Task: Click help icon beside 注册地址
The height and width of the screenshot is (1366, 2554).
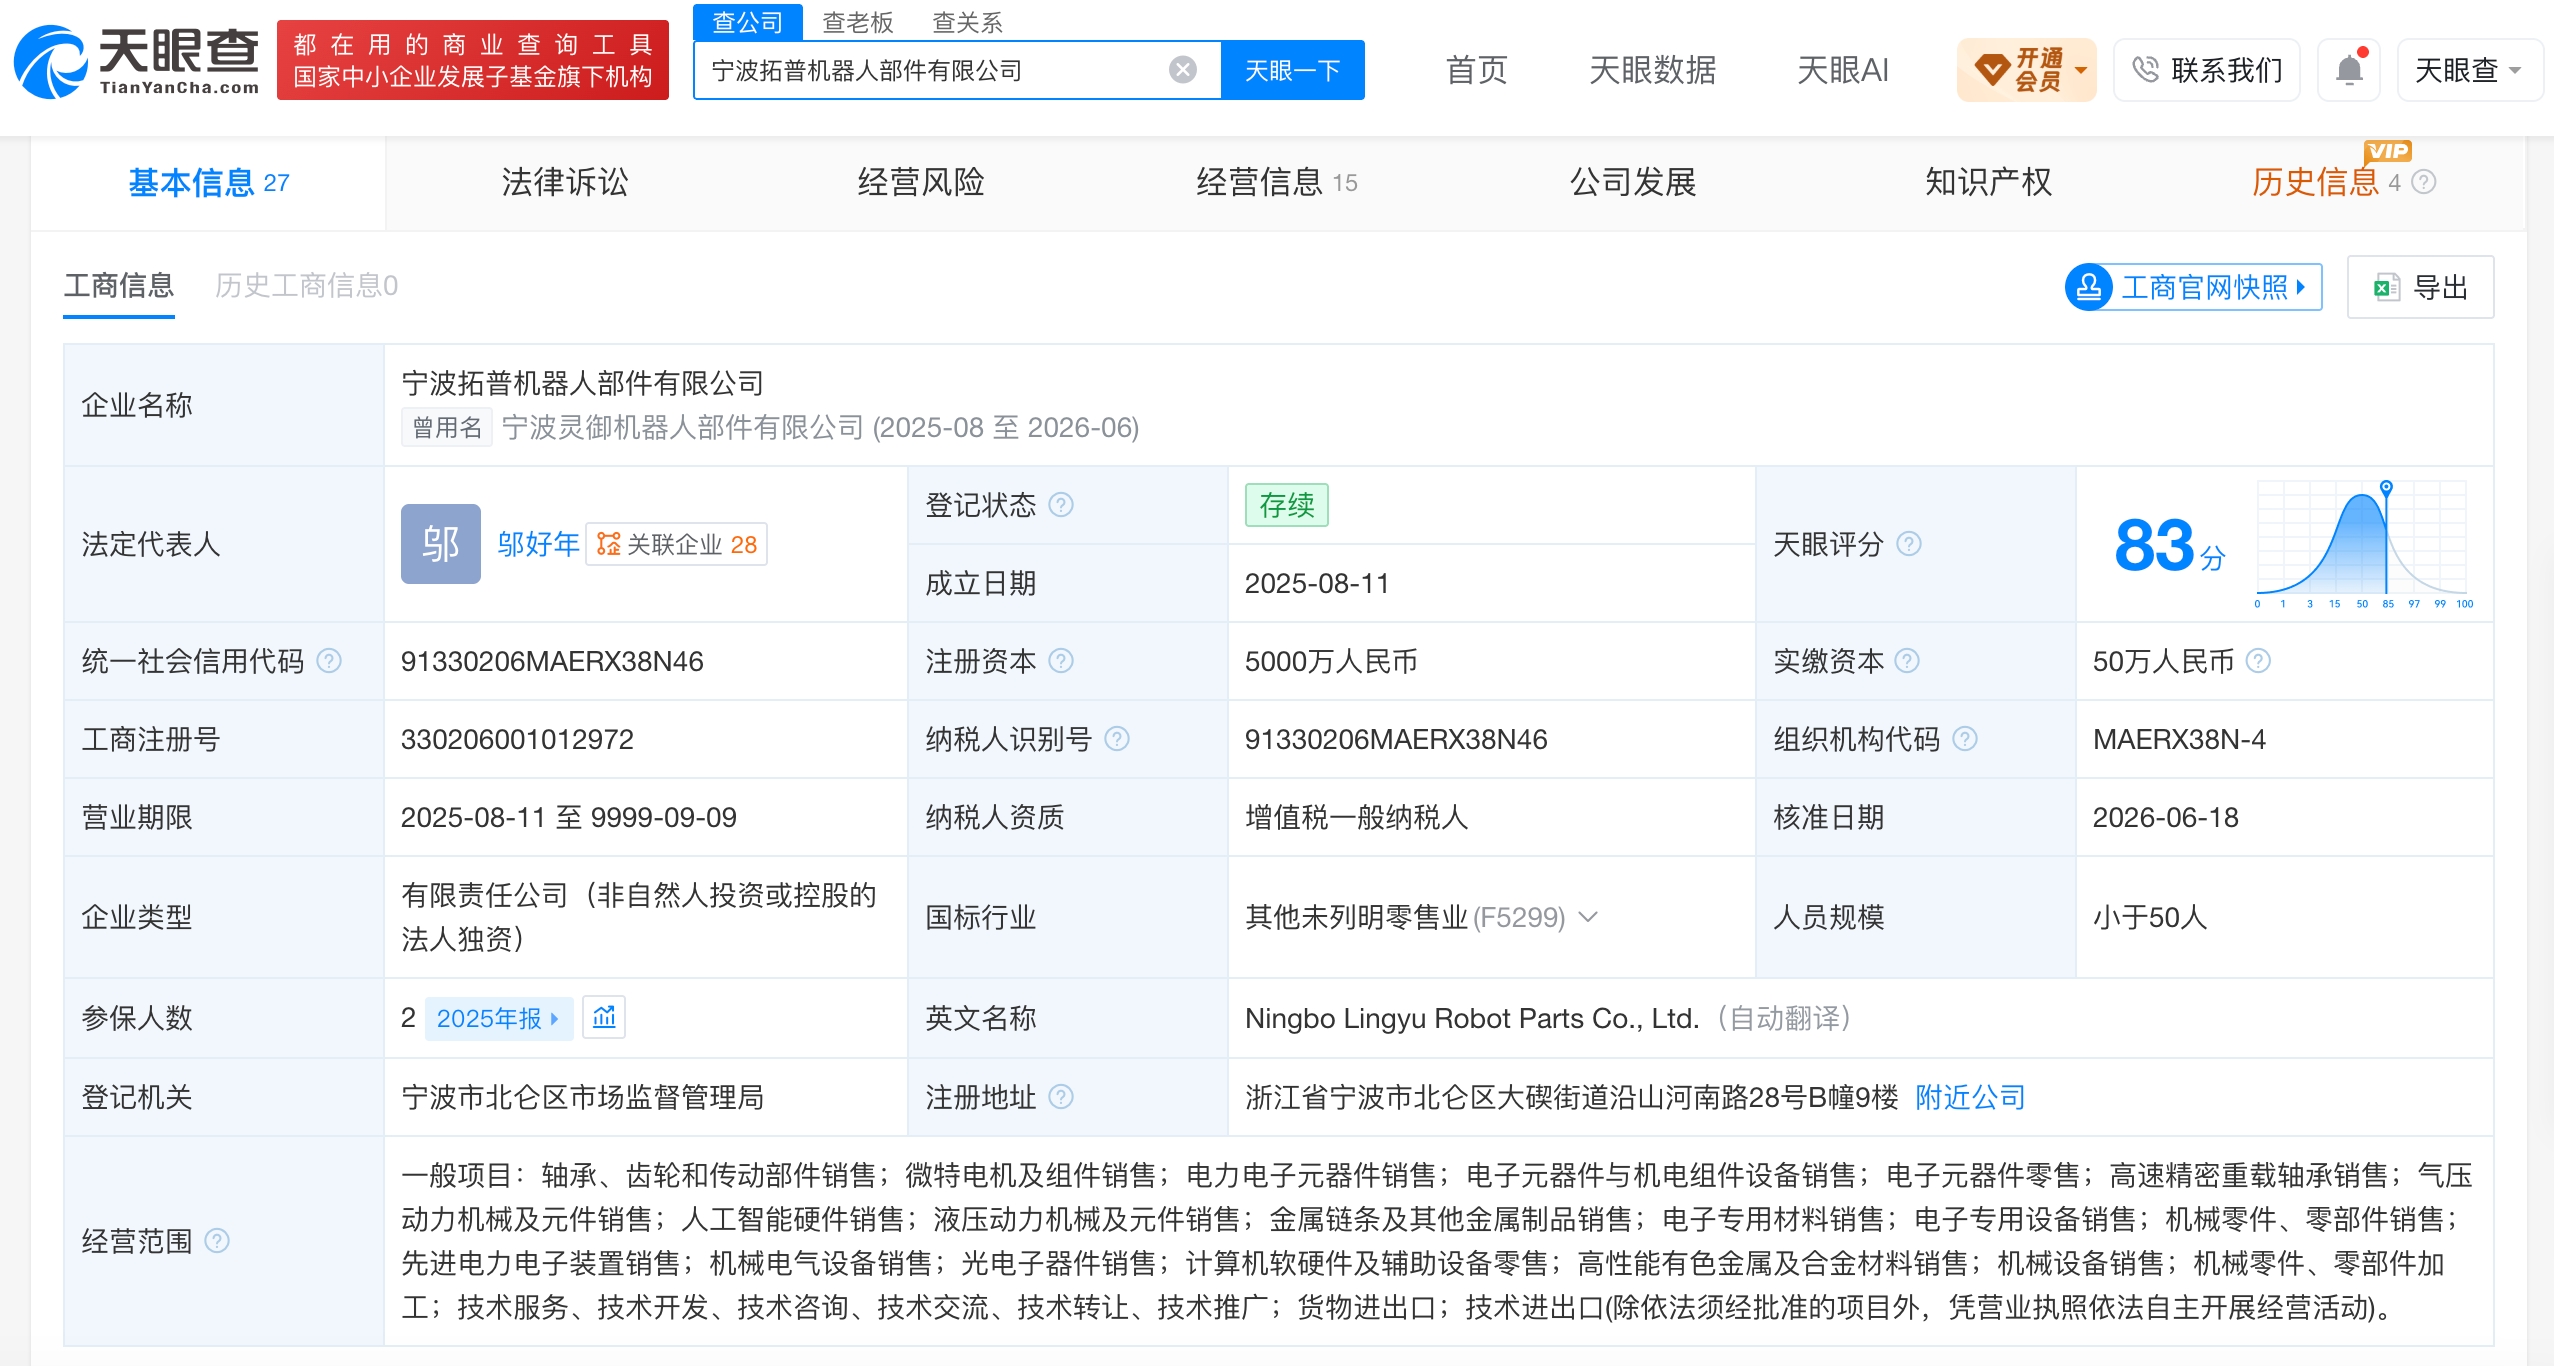Action: (1061, 1097)
